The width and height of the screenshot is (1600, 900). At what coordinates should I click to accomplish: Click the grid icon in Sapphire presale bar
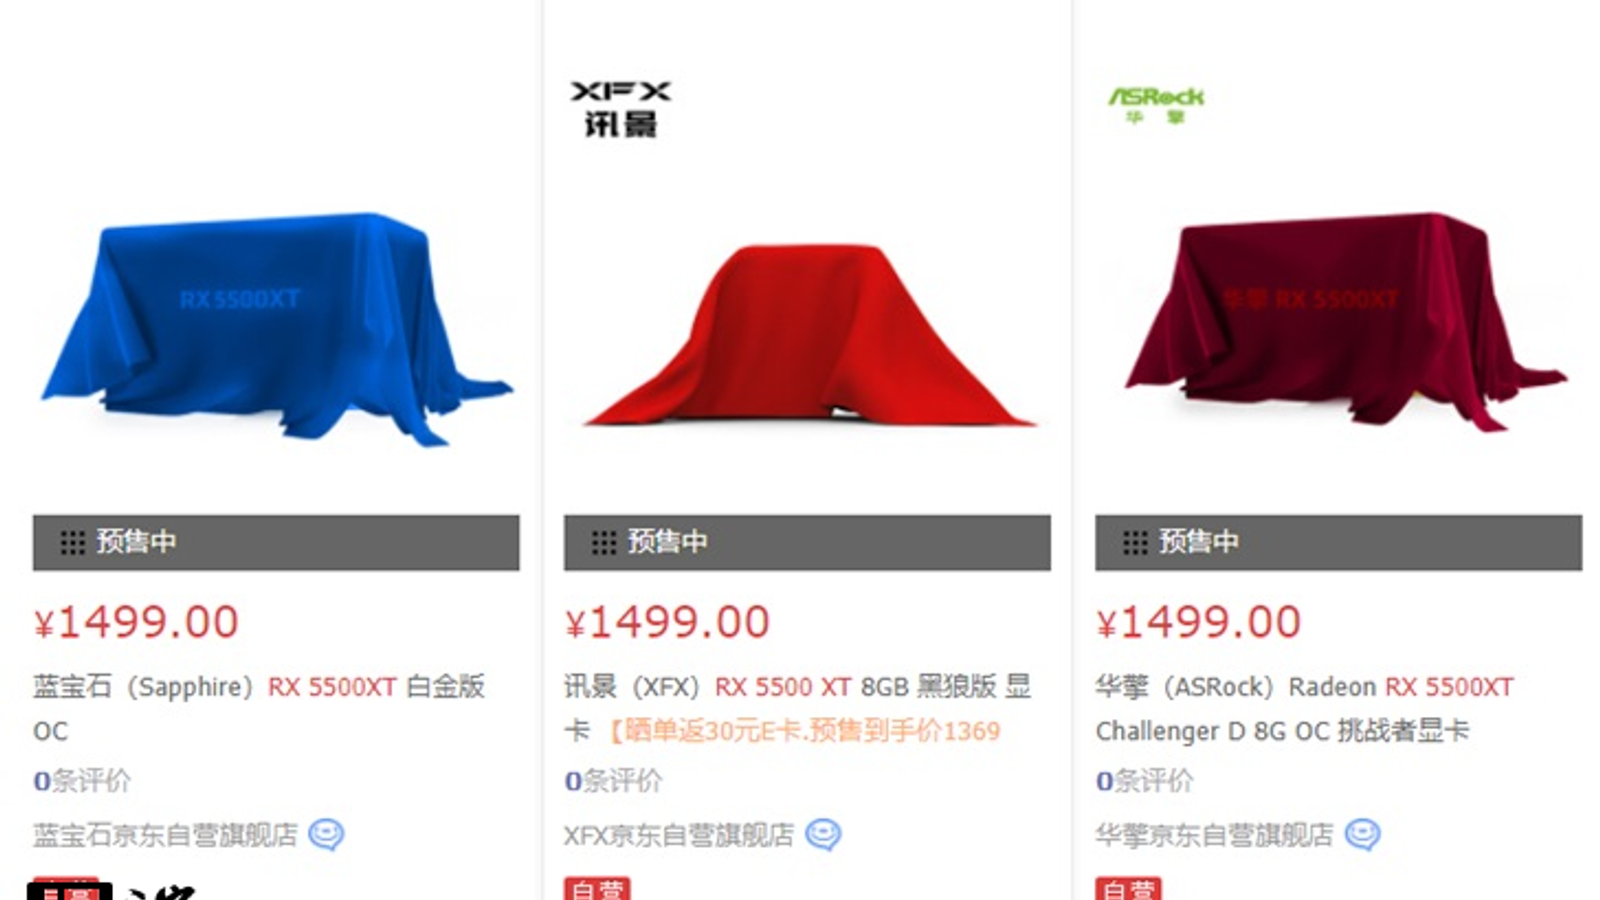[72, 543]
